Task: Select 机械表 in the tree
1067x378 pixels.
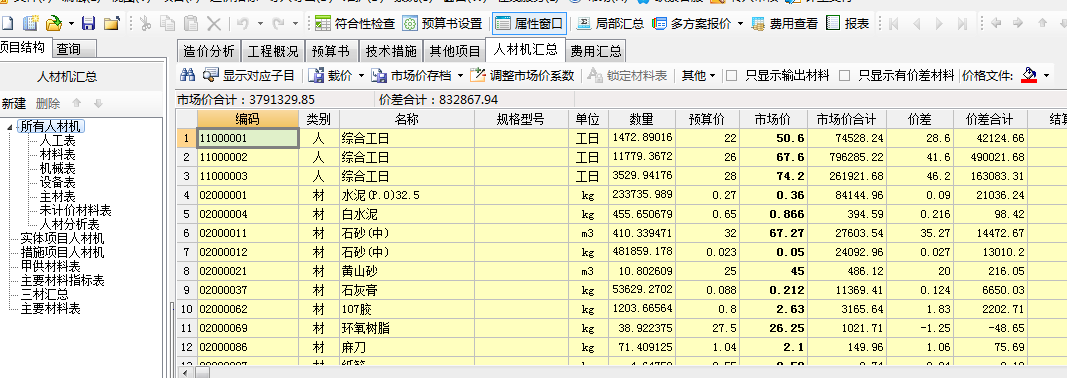Action: [57, 168]
